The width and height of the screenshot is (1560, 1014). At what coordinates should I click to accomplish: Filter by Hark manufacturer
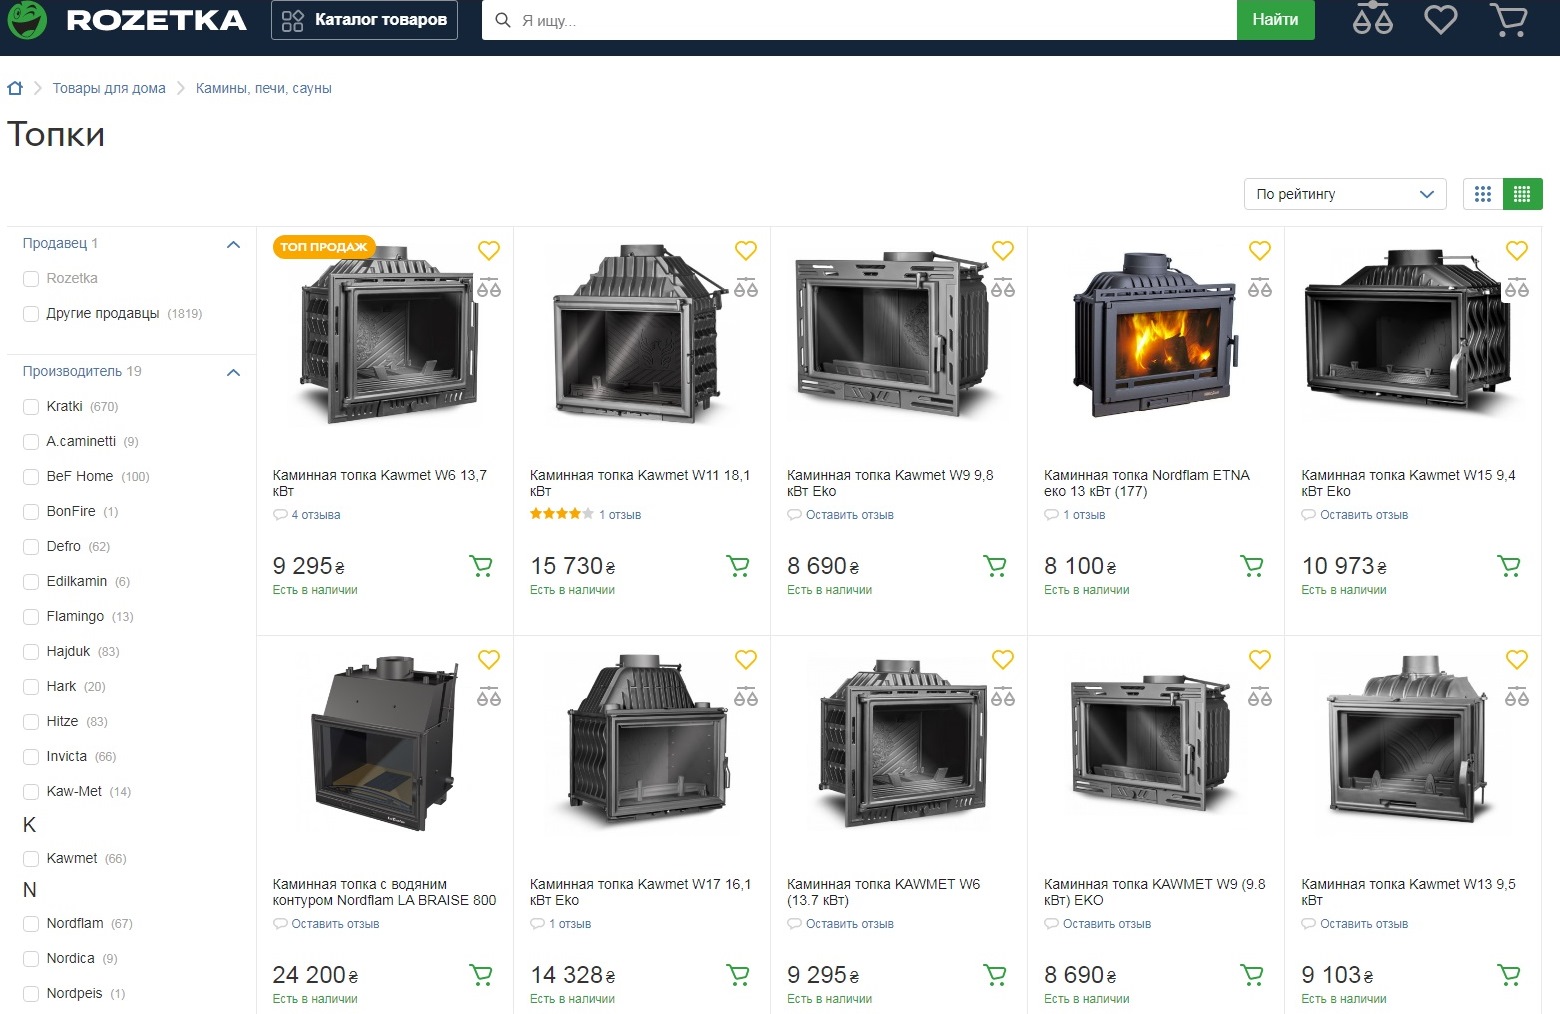[x=31, y=687]
